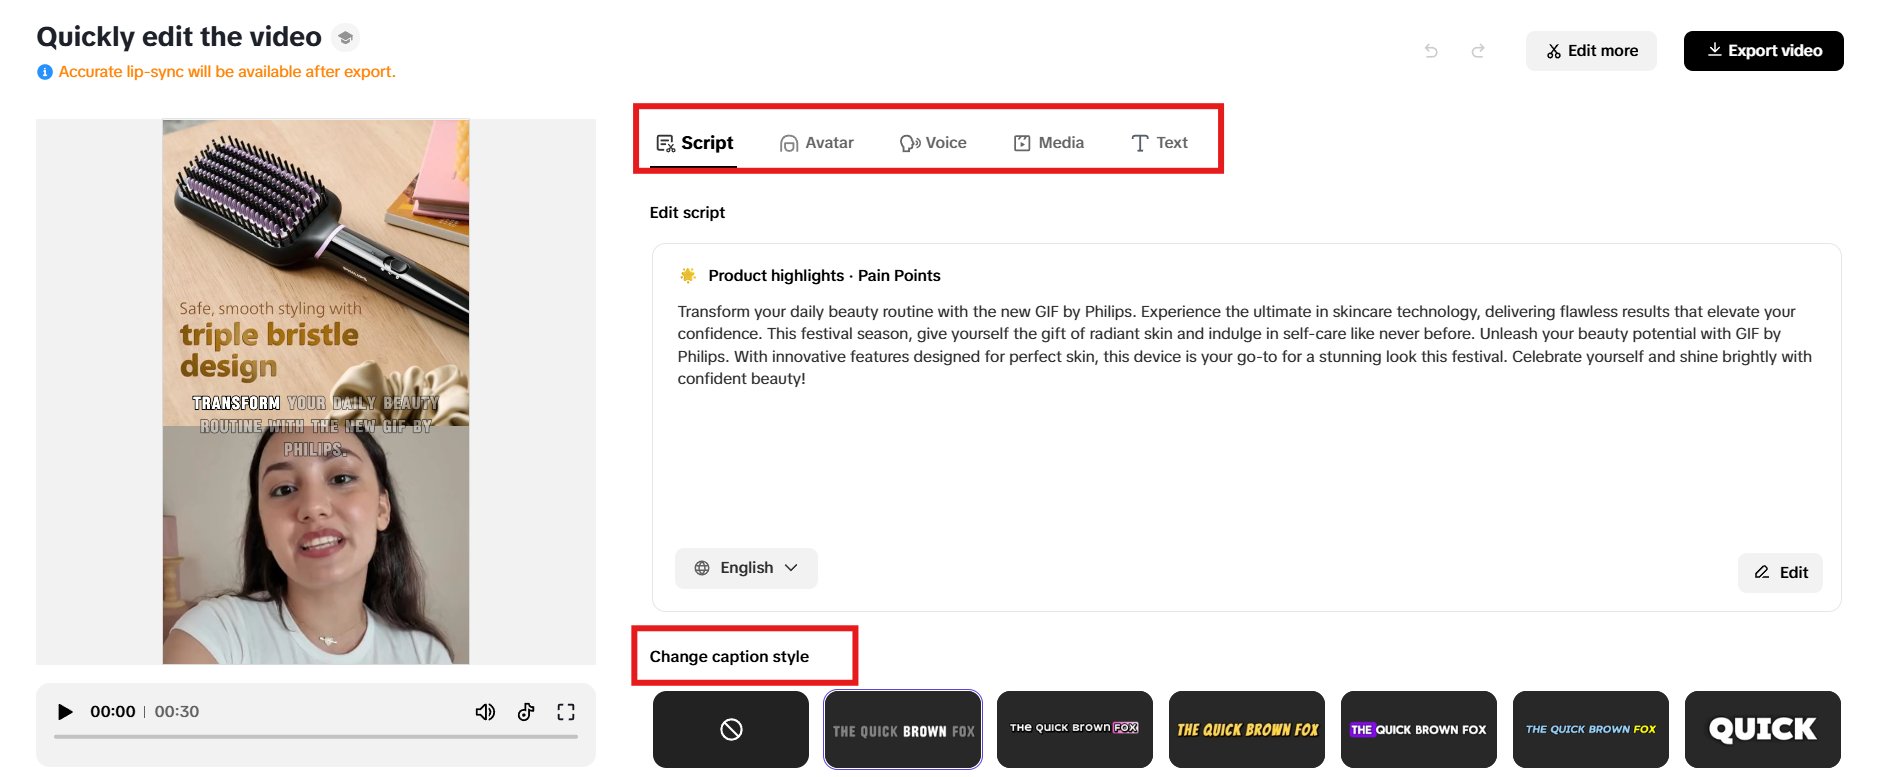The image size is (1881, 777).
Task: Click the Edit more button
Action: pyautogui.click(x=1591, y=51)
